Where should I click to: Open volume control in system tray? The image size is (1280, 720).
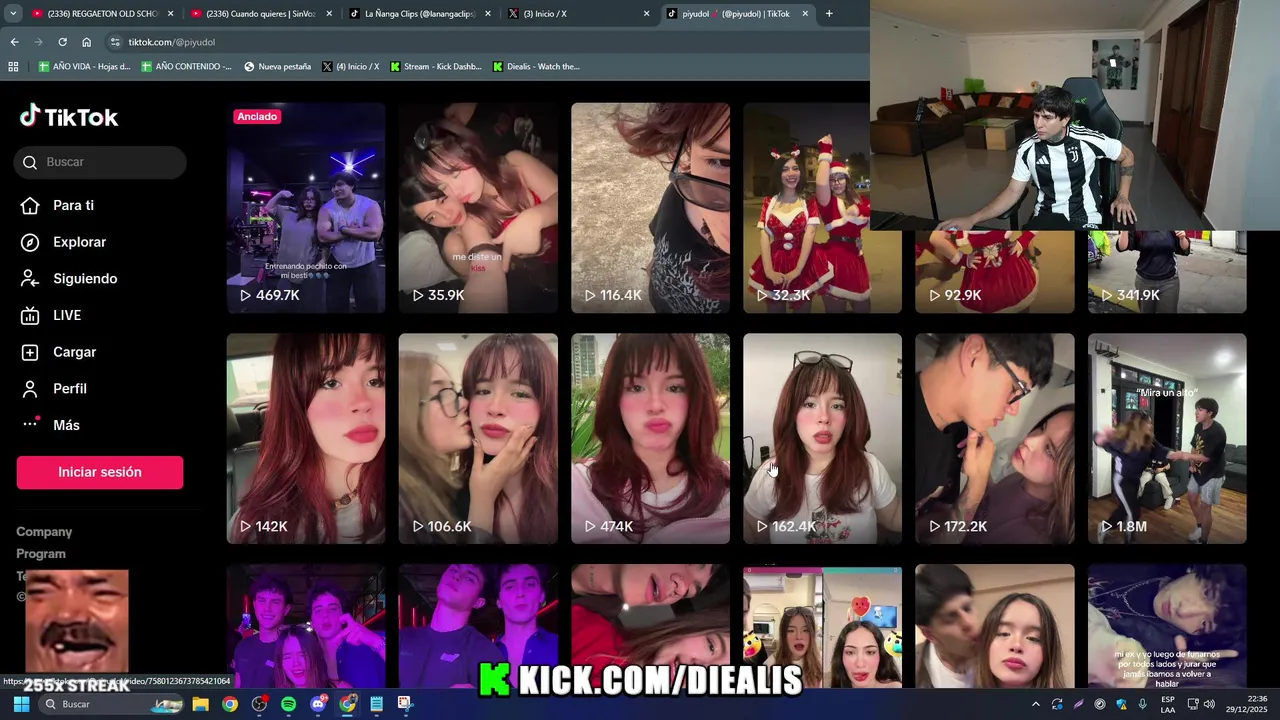tap(1210, 704)
